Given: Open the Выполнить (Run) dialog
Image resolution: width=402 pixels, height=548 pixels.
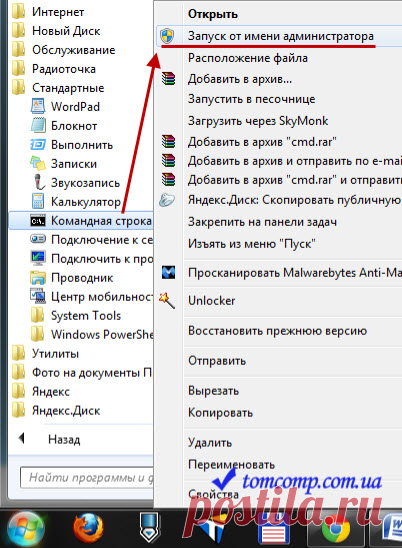Looking at the screenshot, I should pyautogui.click(x=72, y=144).
